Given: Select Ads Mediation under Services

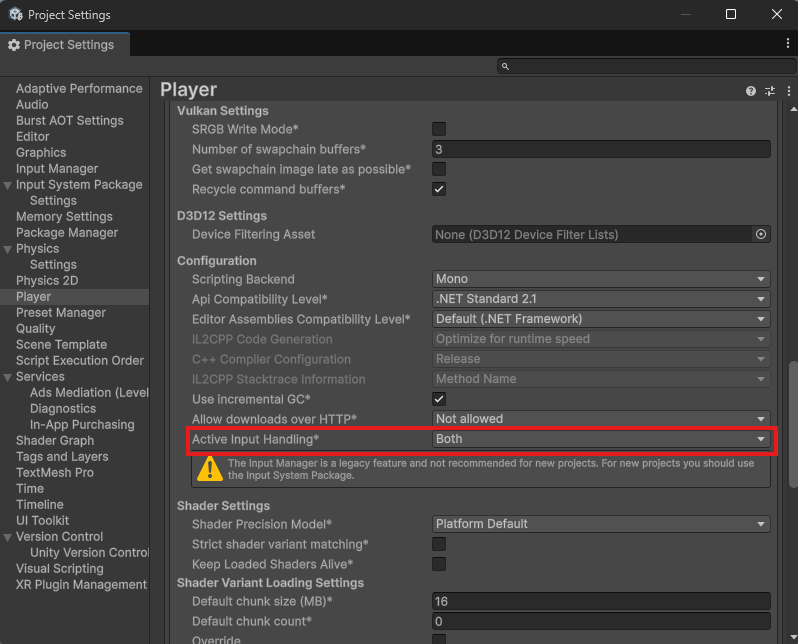Looking at the screenshot, I should (89, 393).
